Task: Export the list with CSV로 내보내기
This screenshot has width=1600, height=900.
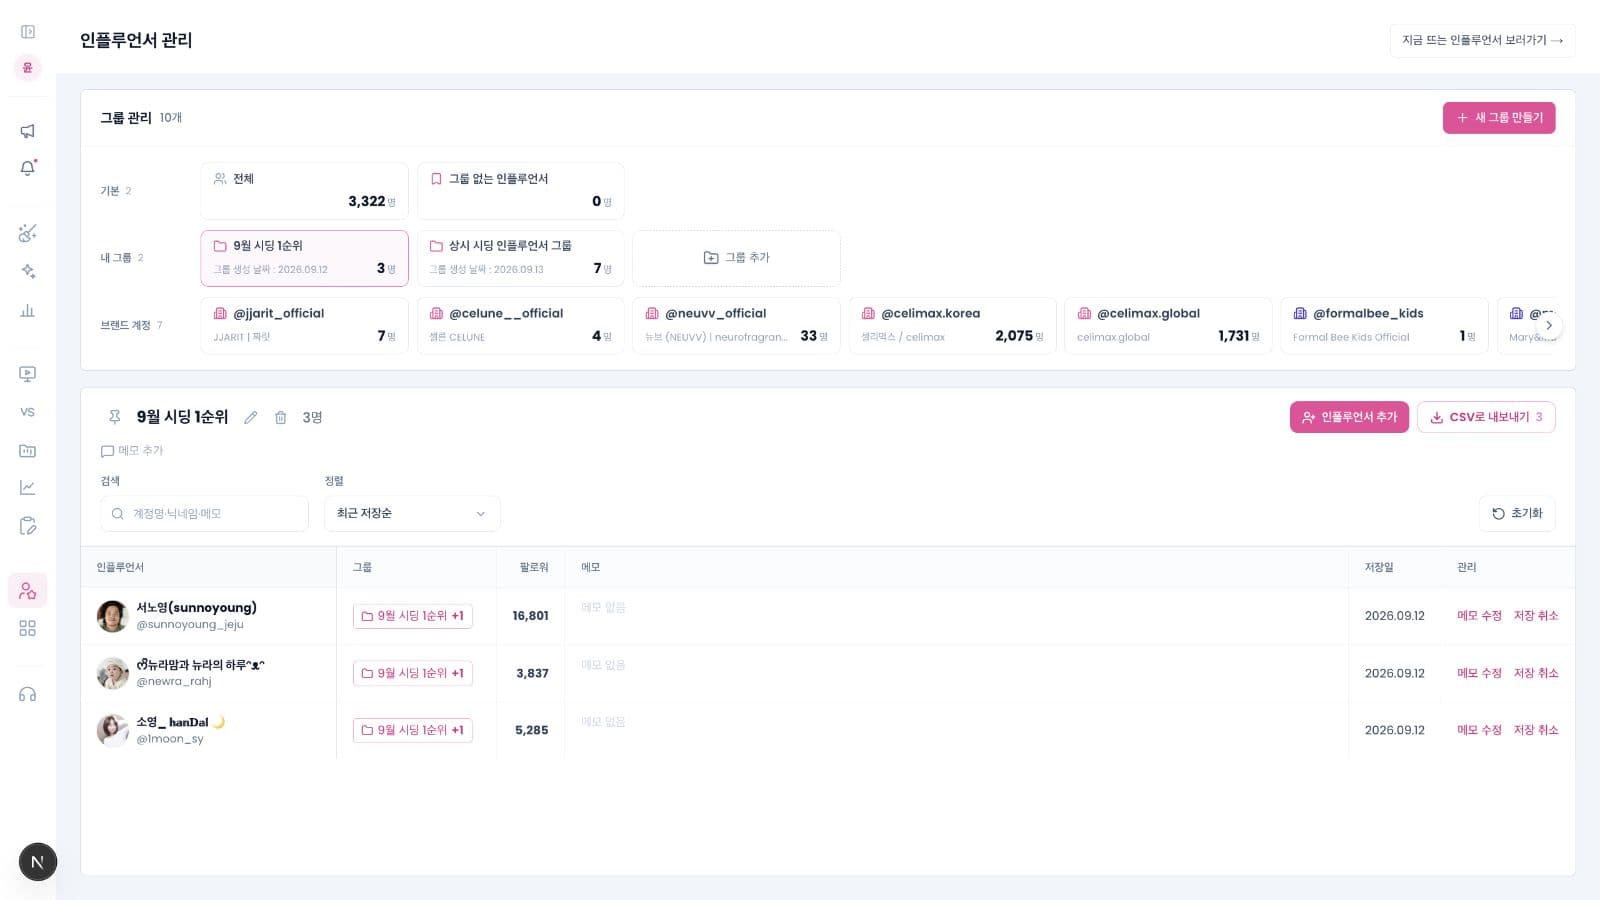Action: point(1486,417)
